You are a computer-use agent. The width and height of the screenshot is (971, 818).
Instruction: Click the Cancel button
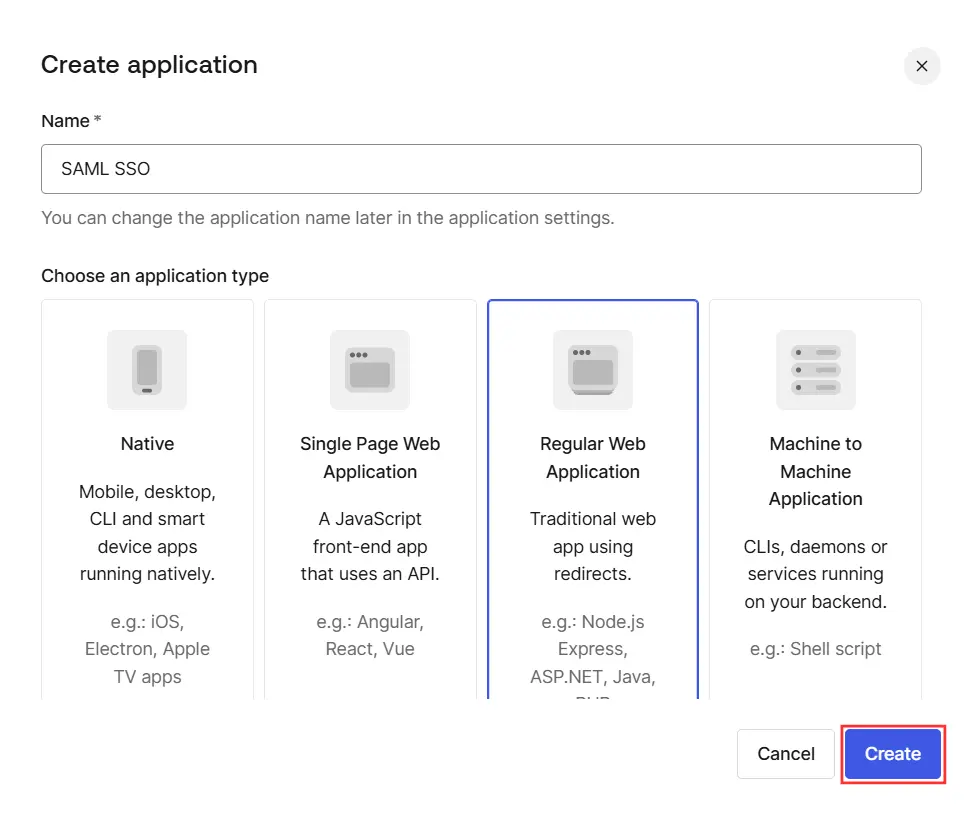click(786, 754)
